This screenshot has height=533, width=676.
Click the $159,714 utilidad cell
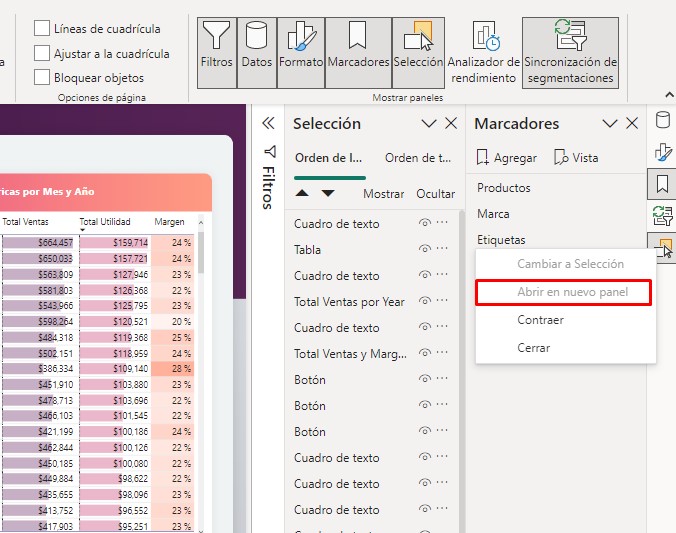(x=114, y=243)
